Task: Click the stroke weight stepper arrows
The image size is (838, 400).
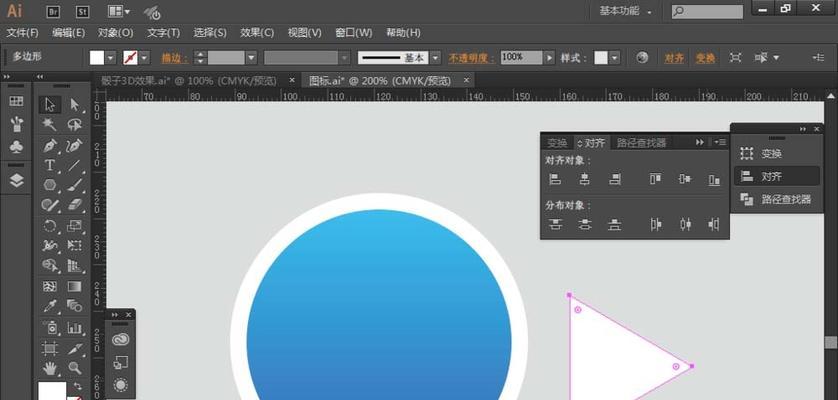Action: 200,58
